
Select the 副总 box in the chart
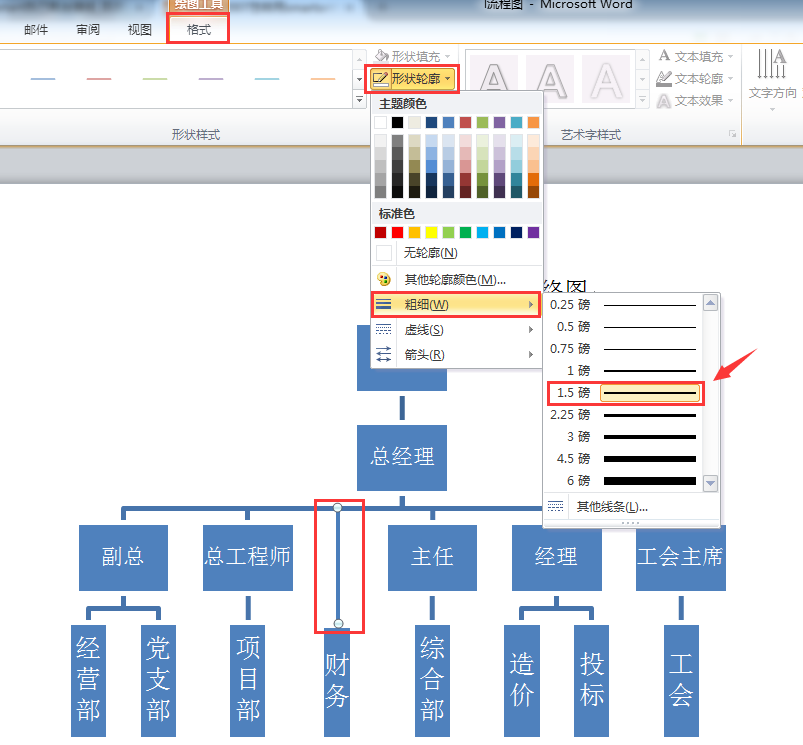[x=123, y=558]
